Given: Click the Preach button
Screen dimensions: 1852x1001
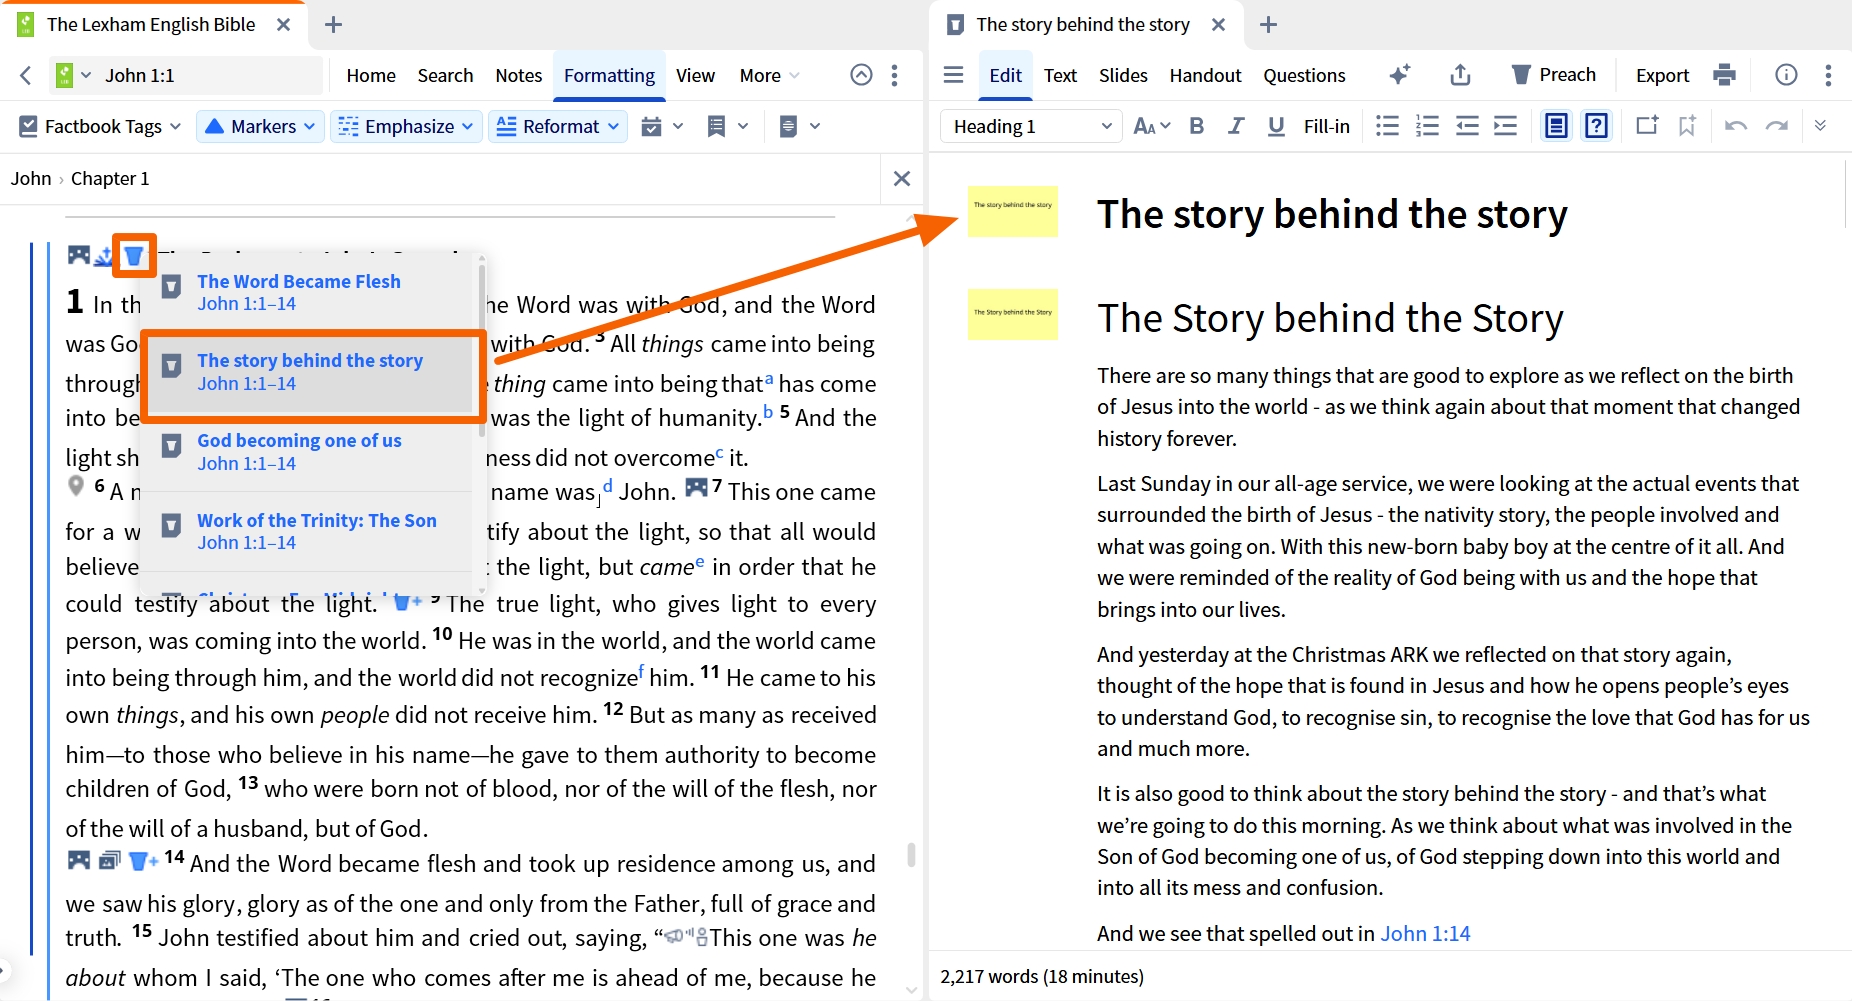Looking at the screenshot, I should coord(1553,75).
